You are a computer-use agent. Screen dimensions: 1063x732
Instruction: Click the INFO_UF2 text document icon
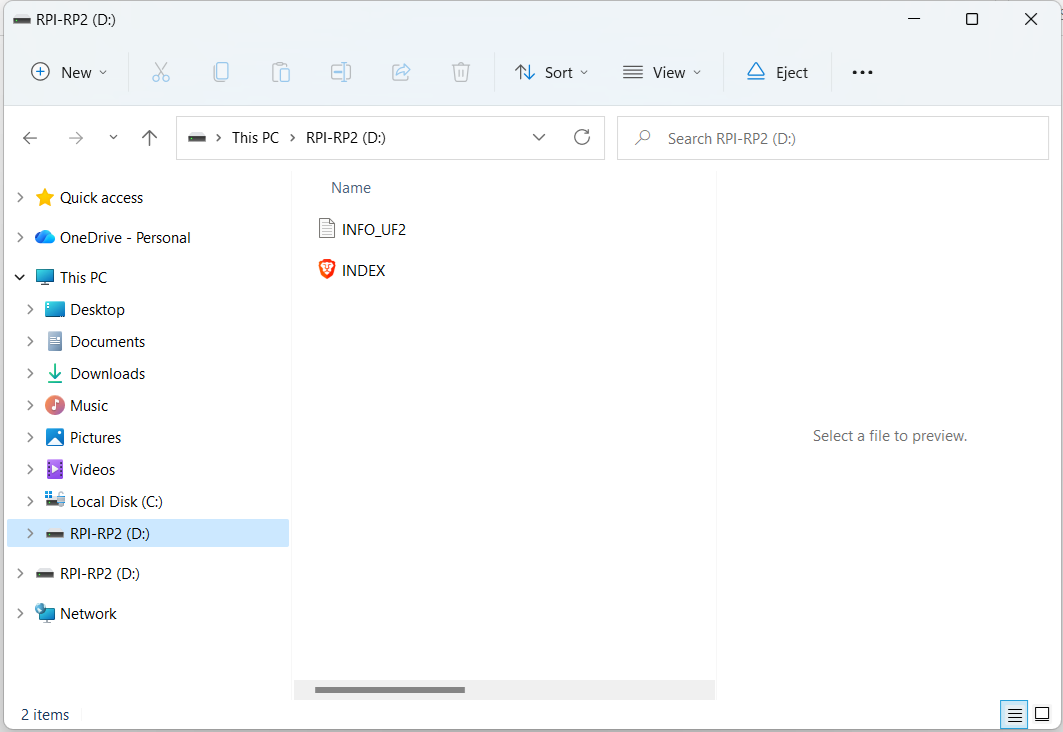327,228
